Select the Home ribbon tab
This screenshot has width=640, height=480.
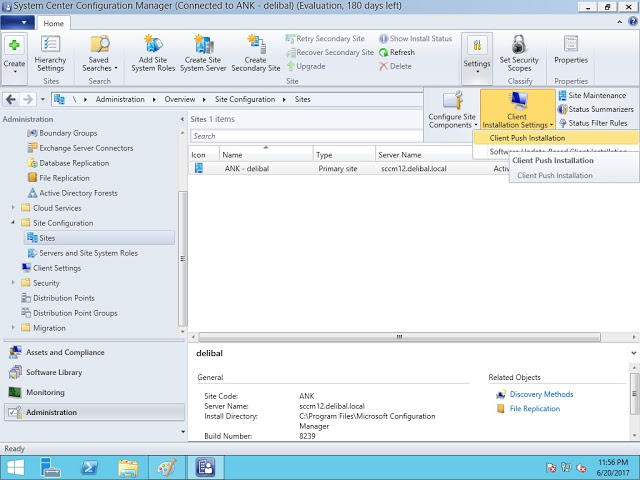click(x=54, y=23)
